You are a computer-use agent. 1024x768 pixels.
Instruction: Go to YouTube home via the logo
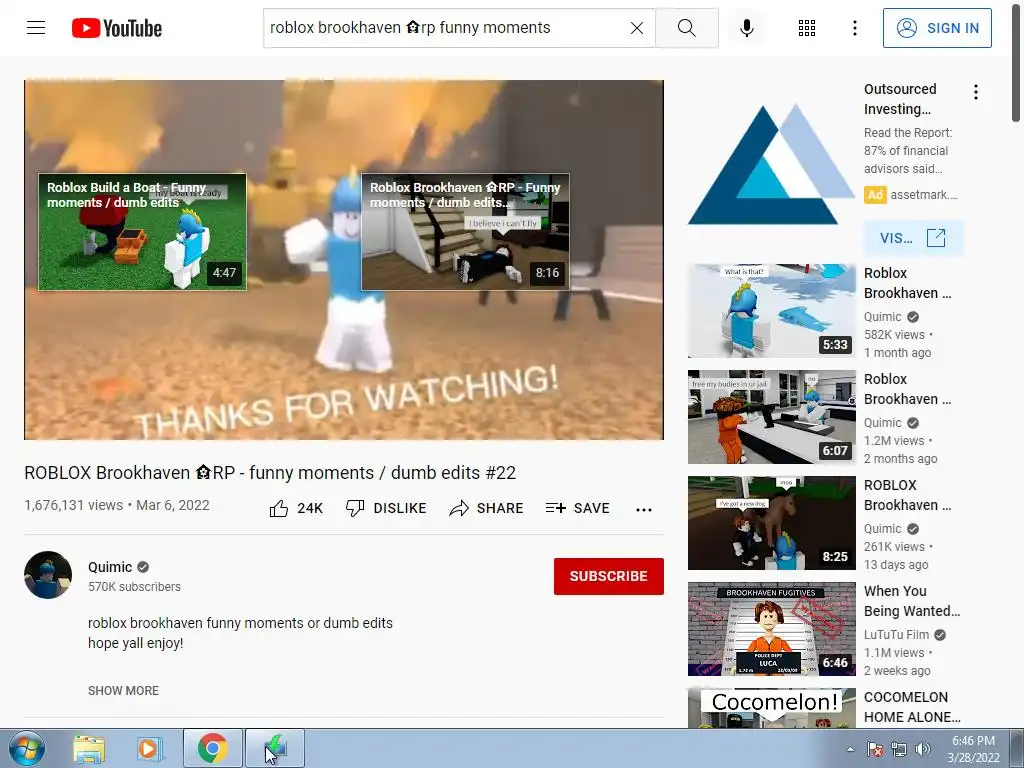(x=117, y=28)
